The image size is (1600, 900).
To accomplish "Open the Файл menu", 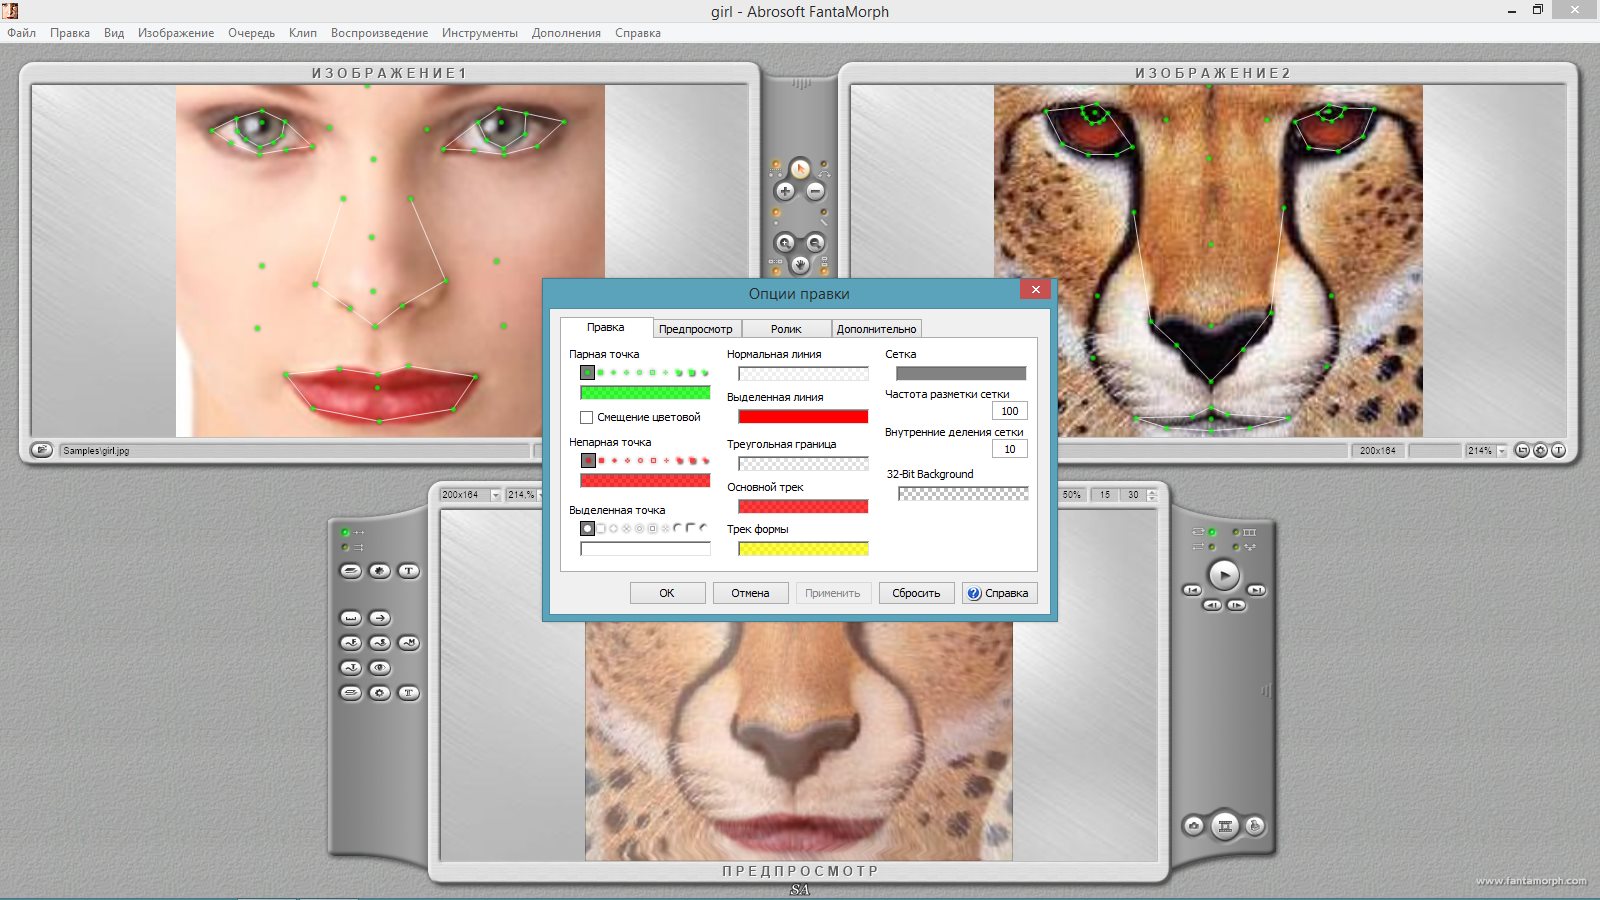I will [x=21, y=33].
